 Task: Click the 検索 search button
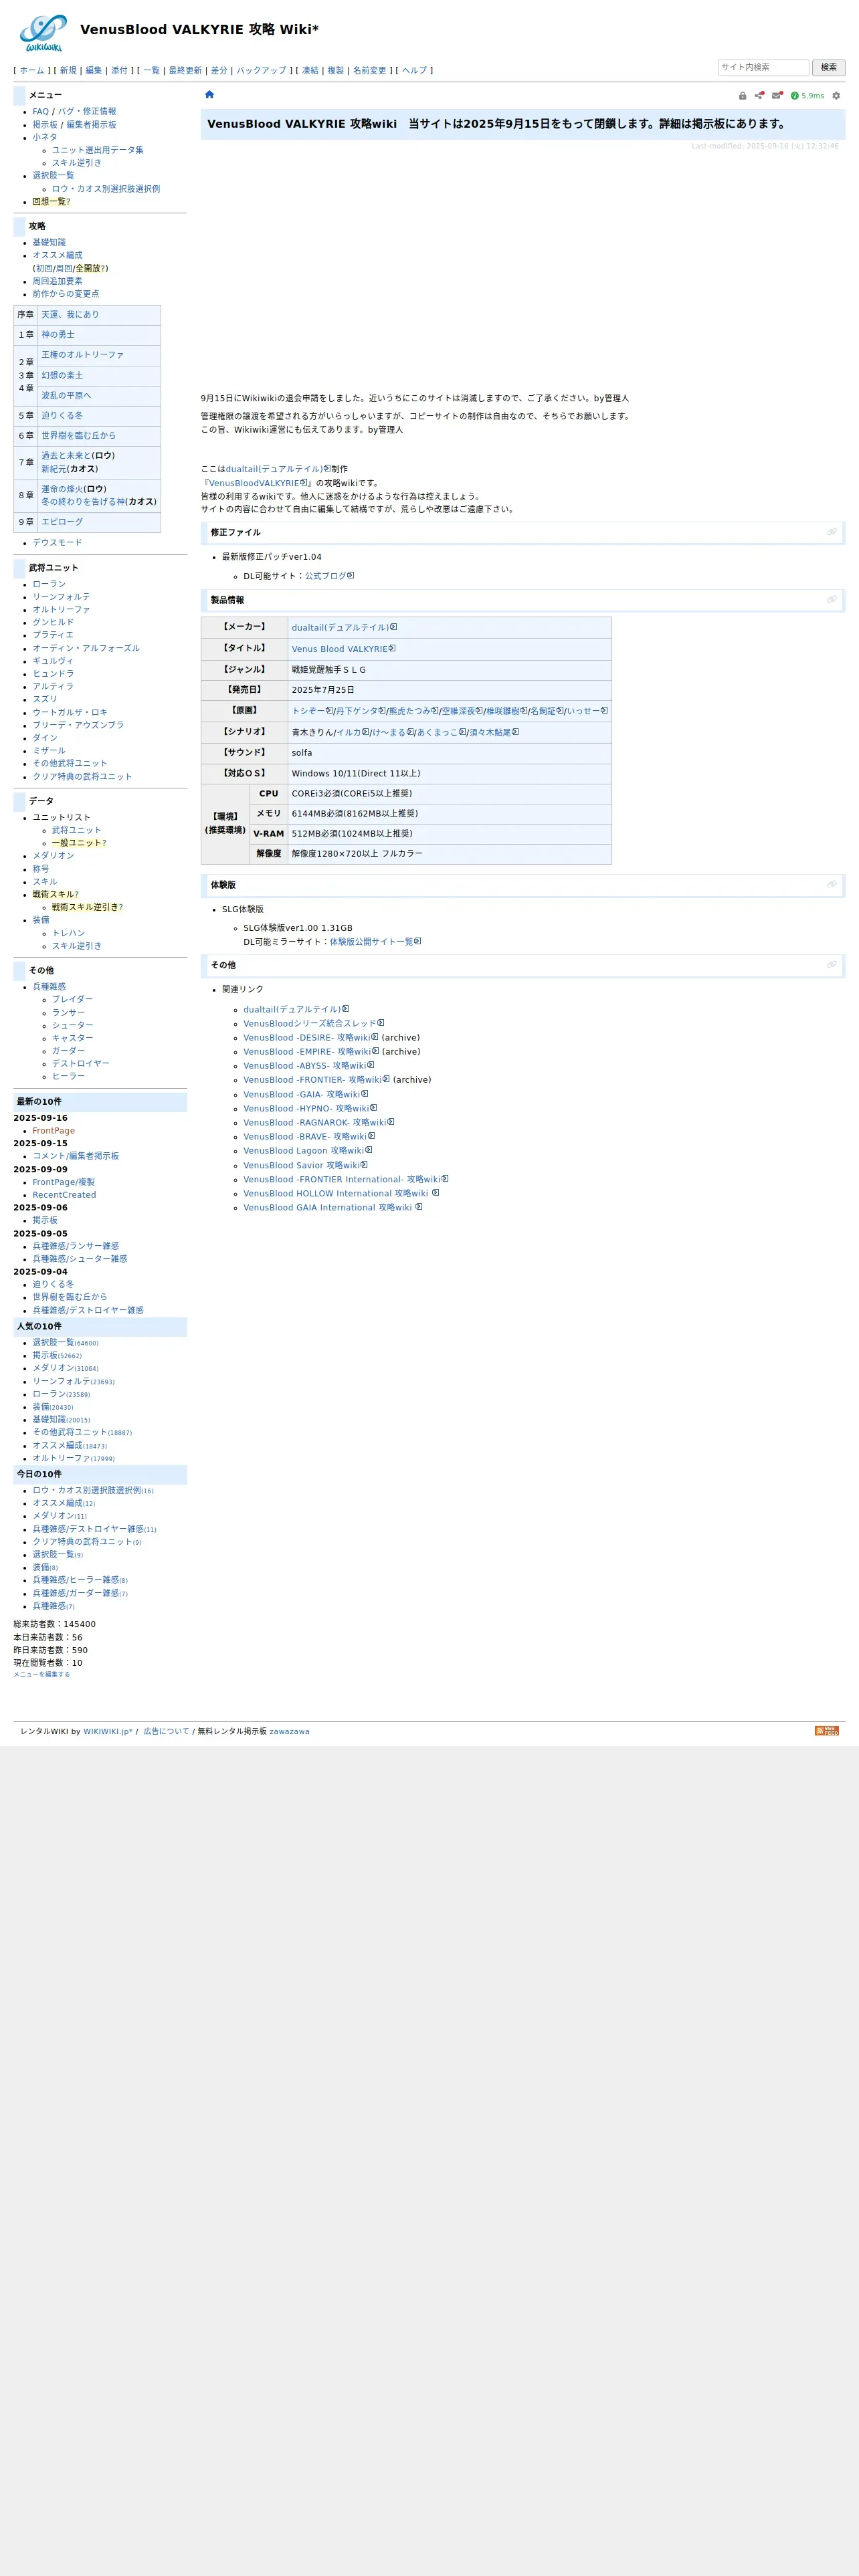(828, 67)
